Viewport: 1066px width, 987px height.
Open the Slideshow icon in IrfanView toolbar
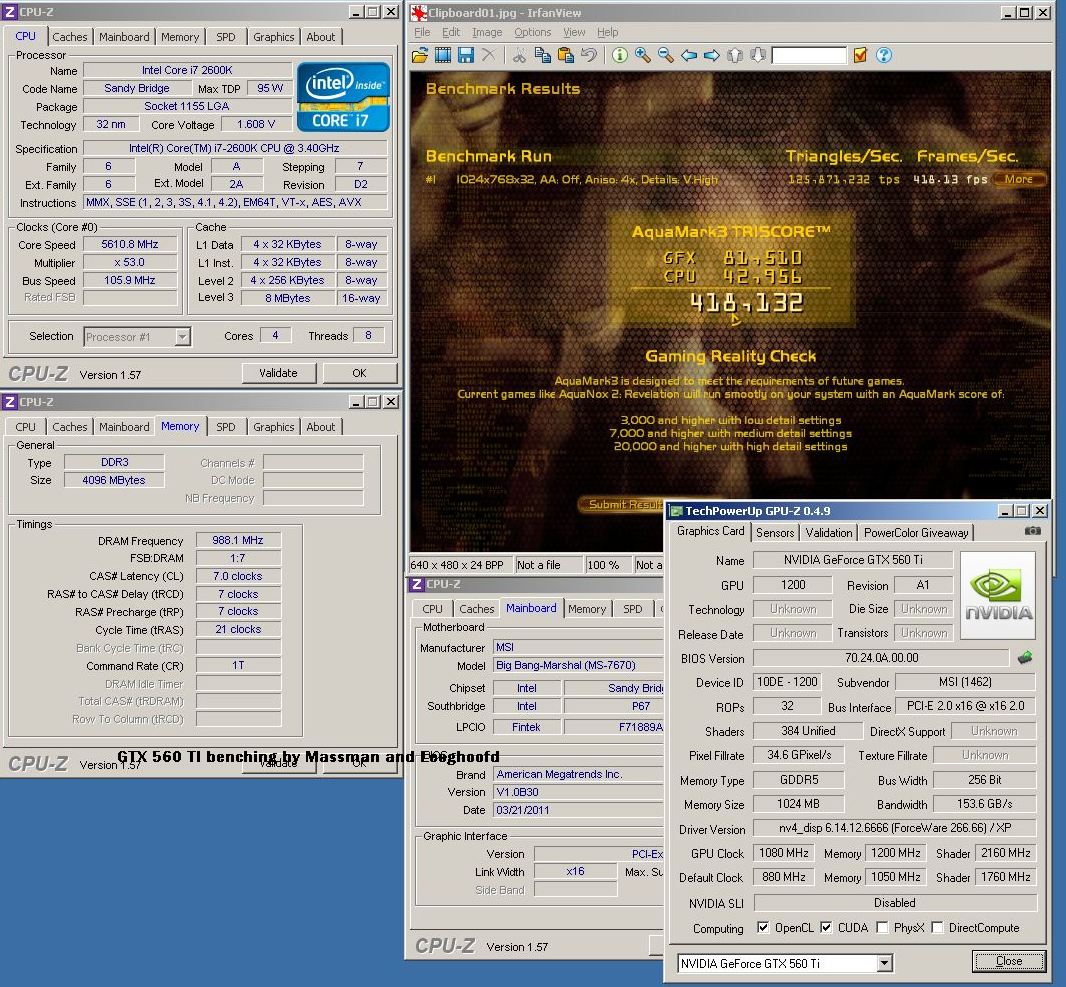click(x=443, y=56)
